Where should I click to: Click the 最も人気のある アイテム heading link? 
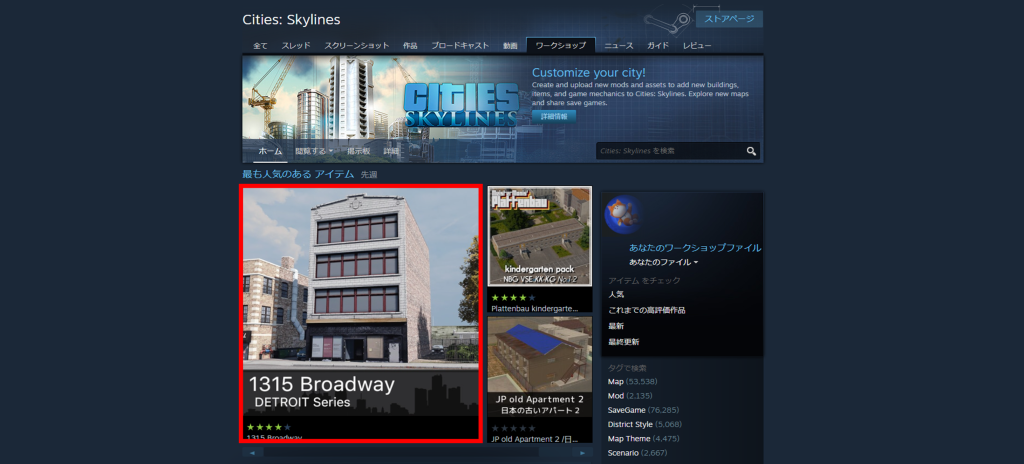[x=298, y=174]
